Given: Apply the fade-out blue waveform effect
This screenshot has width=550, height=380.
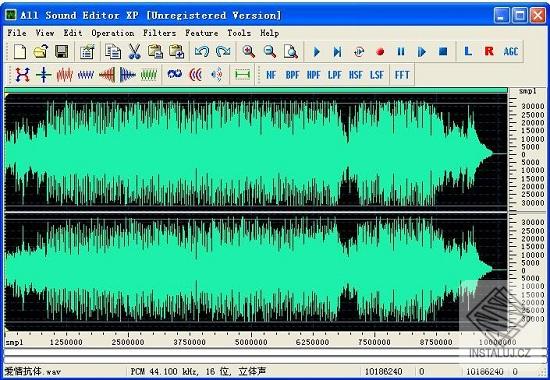Looking at the screenshot, I should (128, 74).
